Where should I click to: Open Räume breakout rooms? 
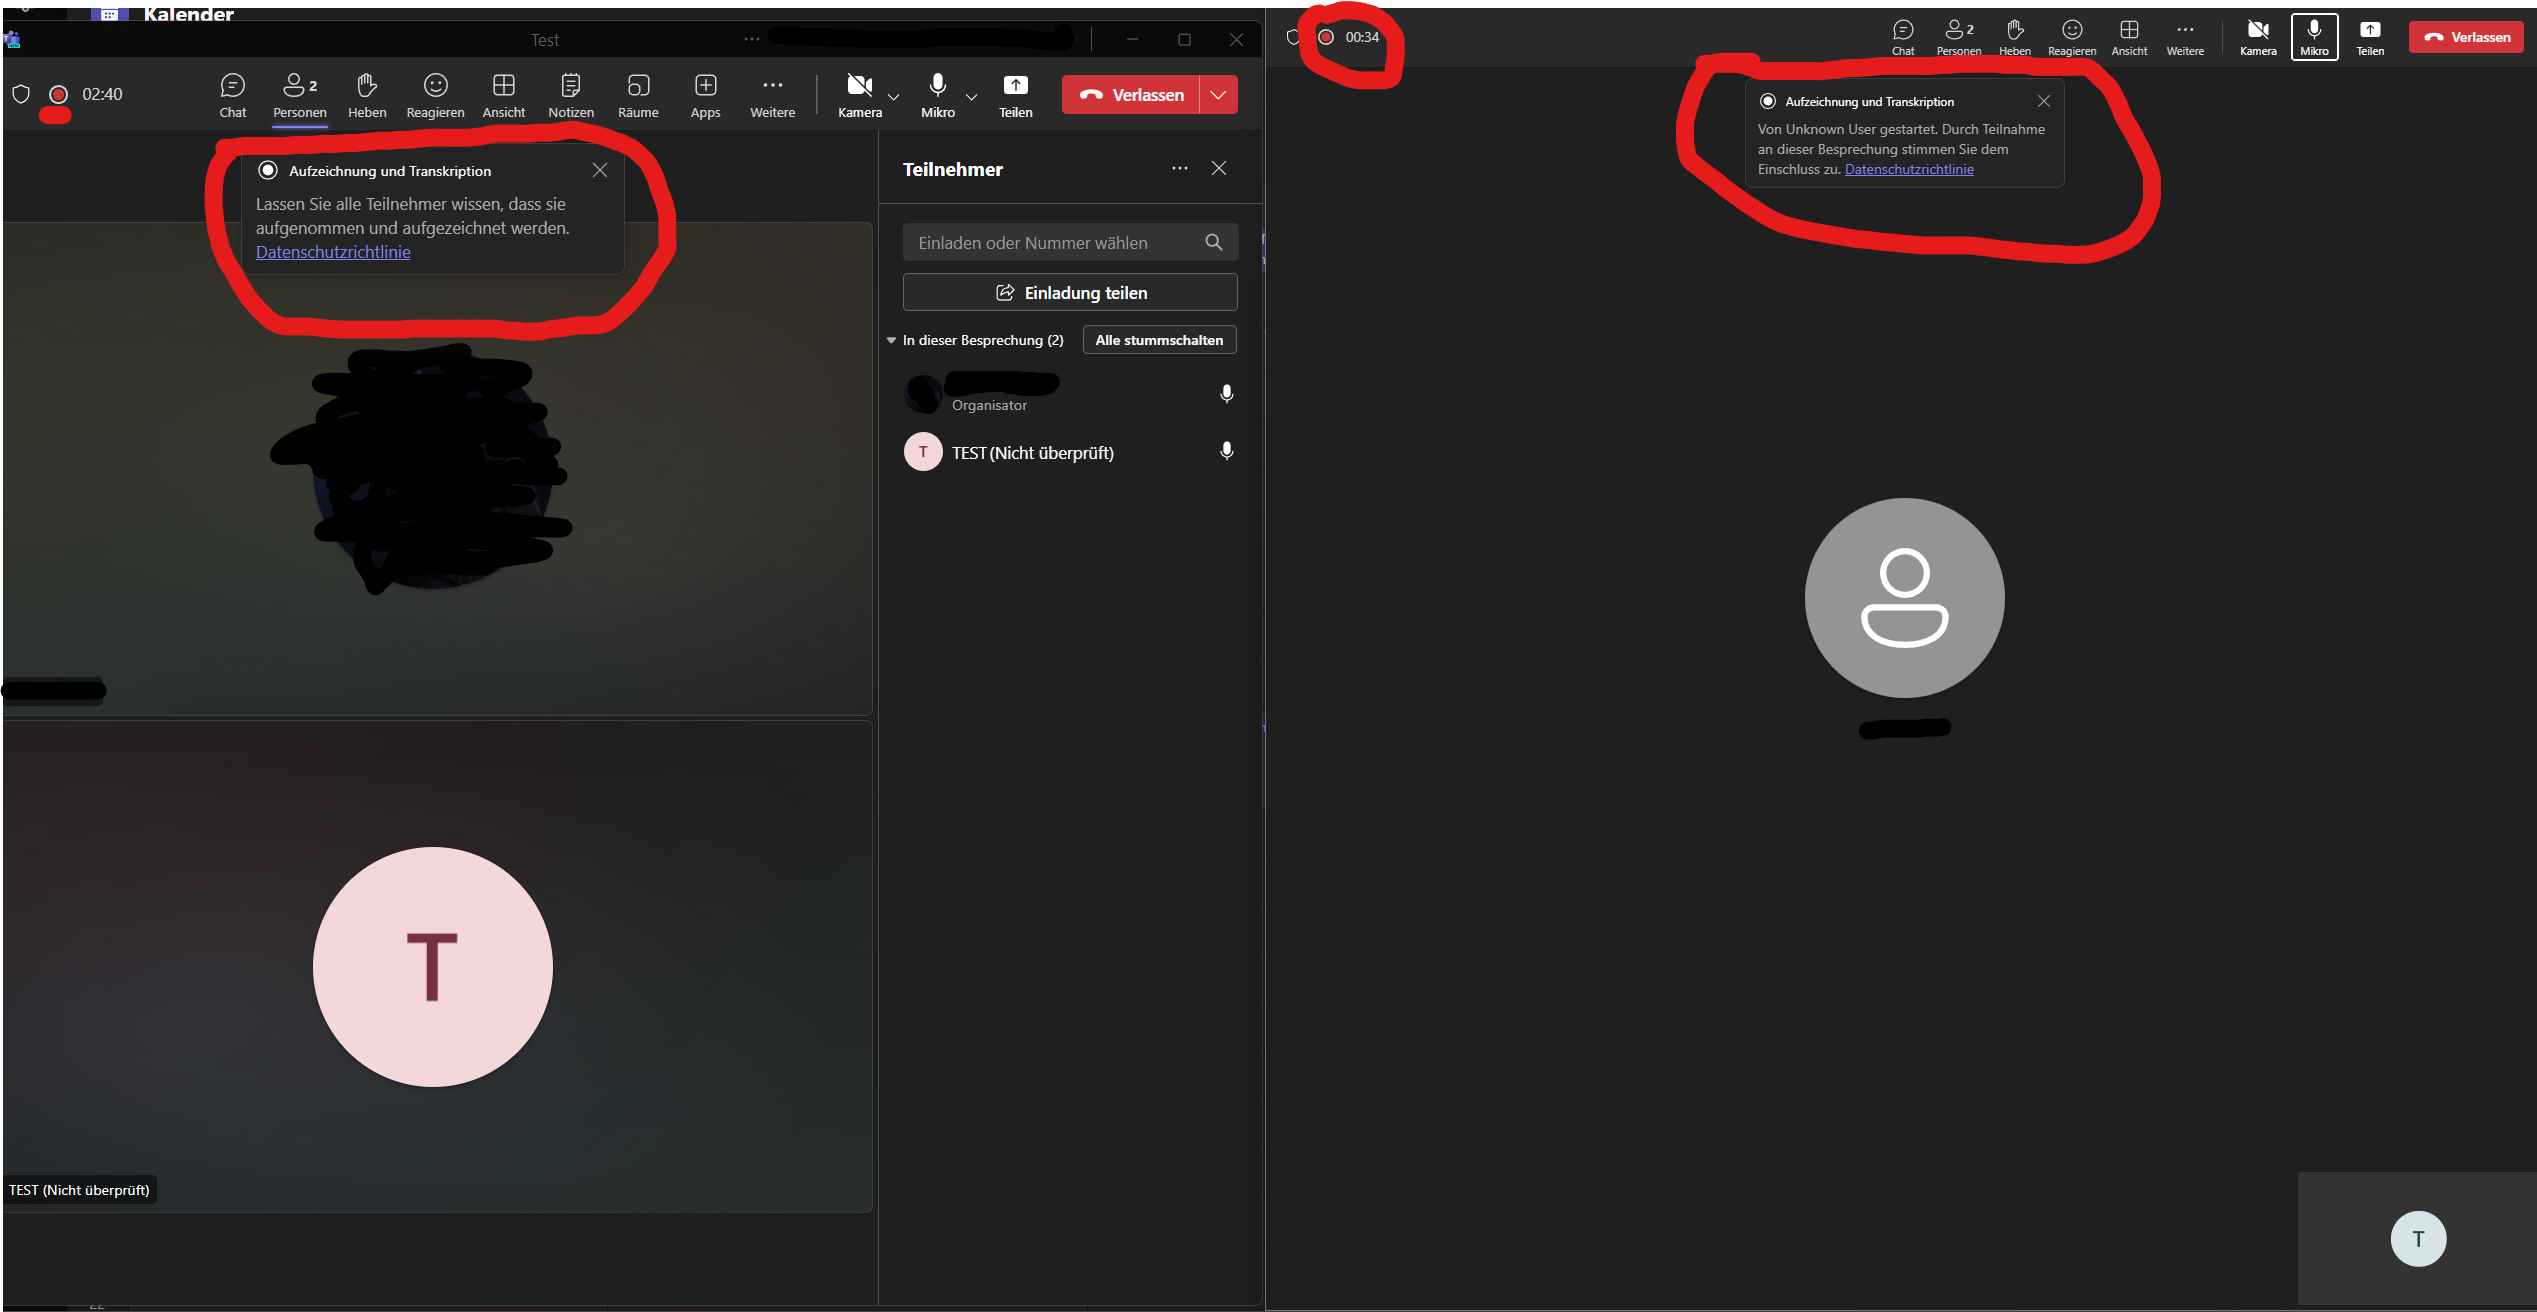638,95
